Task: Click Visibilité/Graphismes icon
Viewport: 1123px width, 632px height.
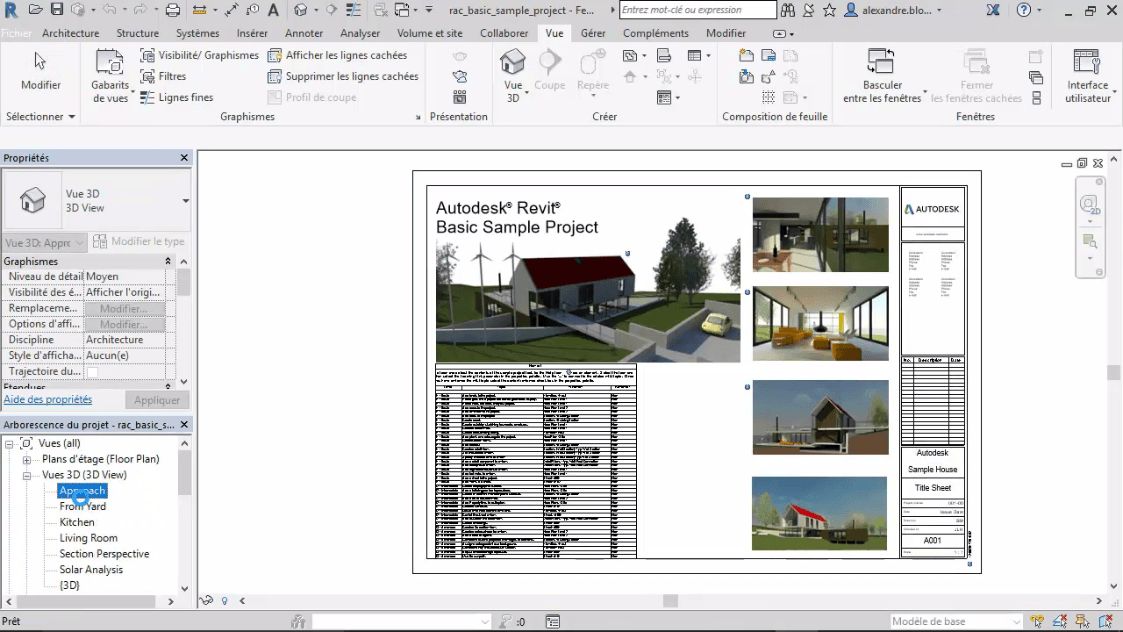Action: click(x=148, y=56)
